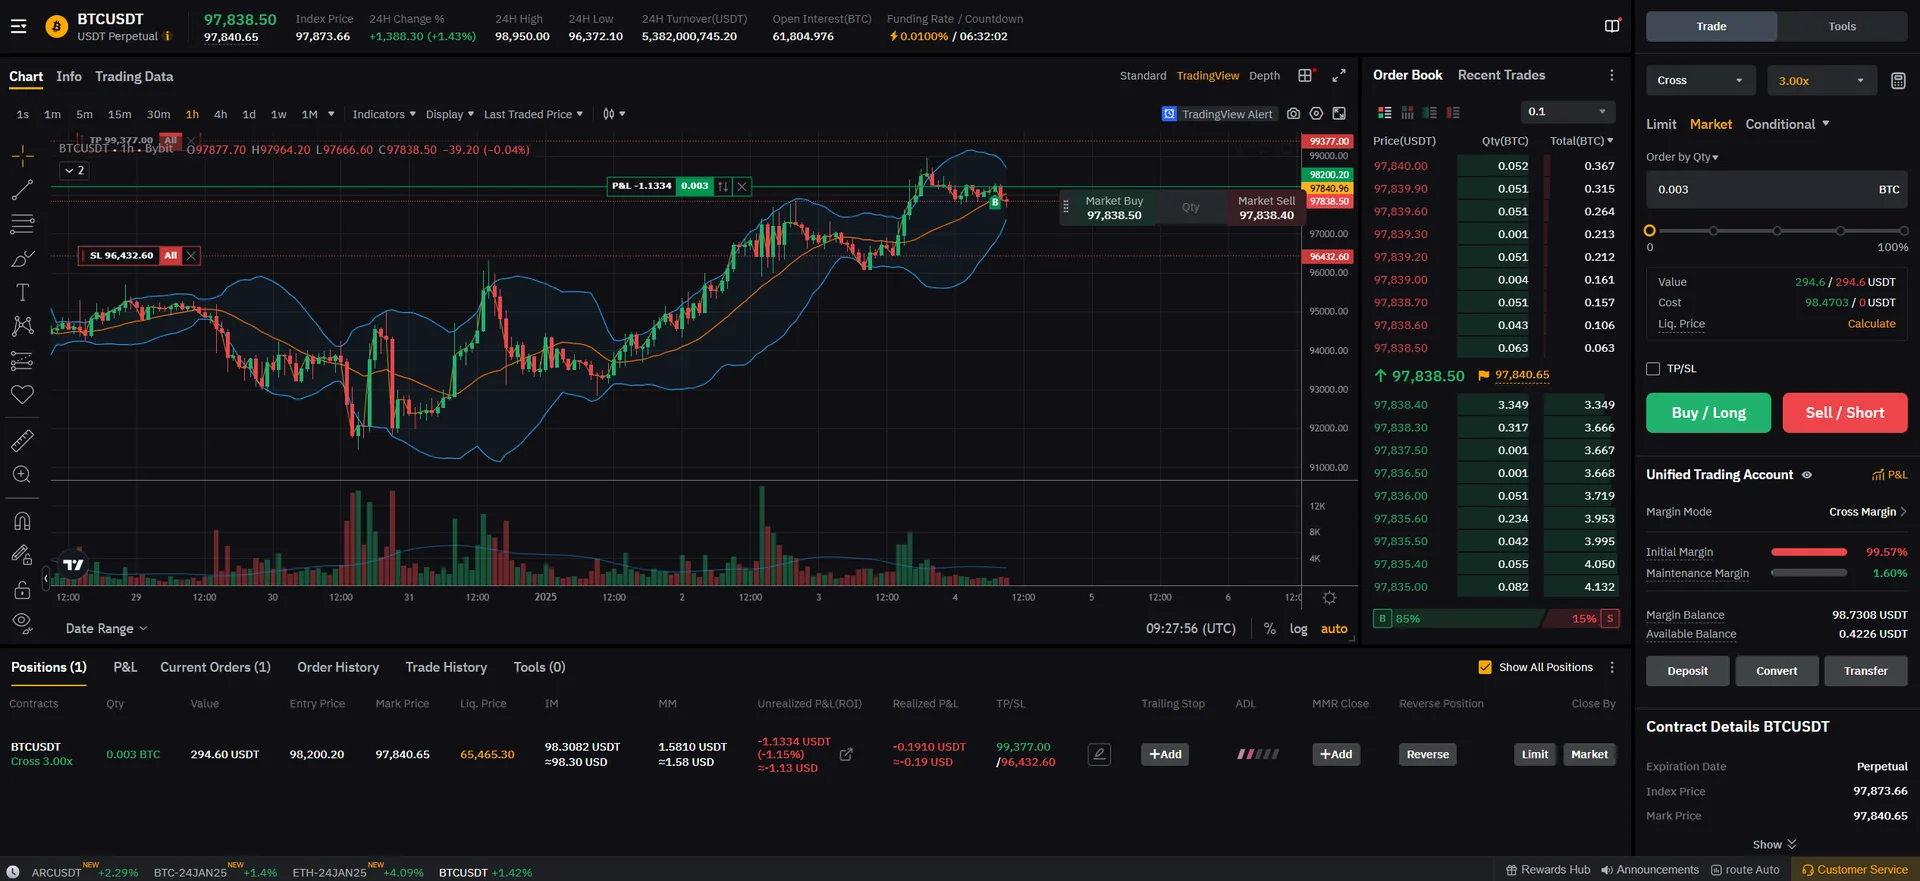Click the edit TP/SL pencil icon
1920x881 pixels.
coord(1099,754)
